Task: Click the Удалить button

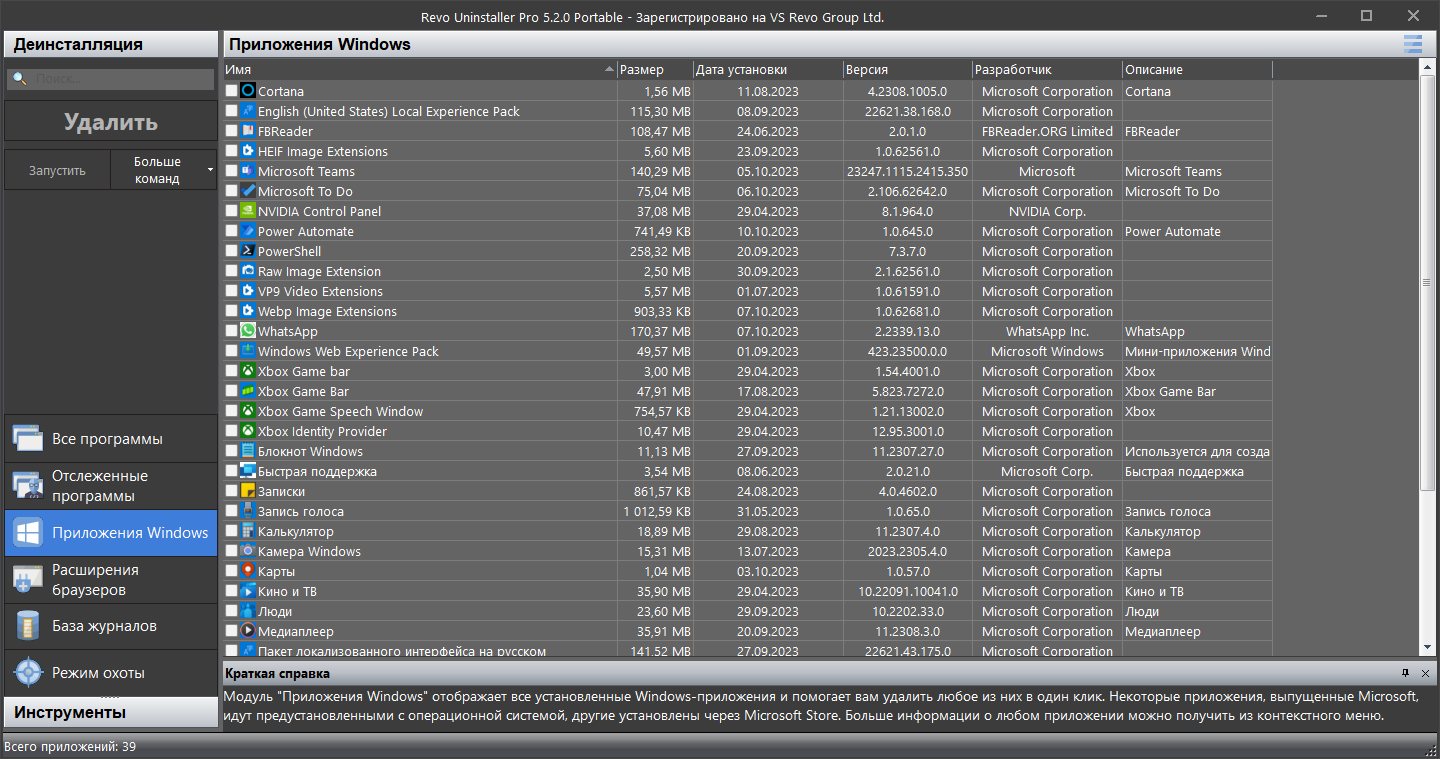Action: tap(111, 122)
